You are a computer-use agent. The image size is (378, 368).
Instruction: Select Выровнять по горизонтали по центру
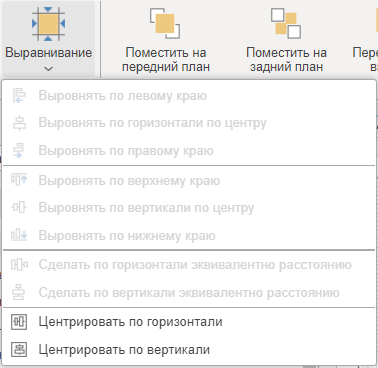[x=189, y=123]
